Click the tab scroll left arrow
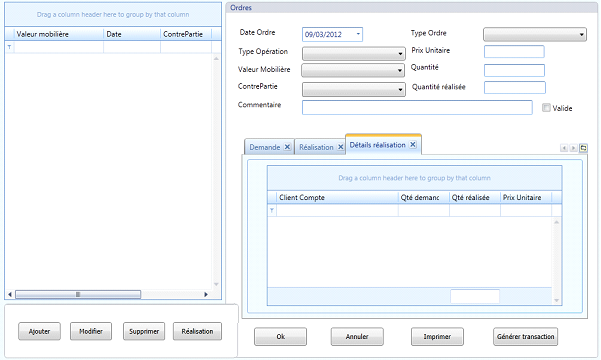This screenshot has width=601, height=360. (564, 148)
